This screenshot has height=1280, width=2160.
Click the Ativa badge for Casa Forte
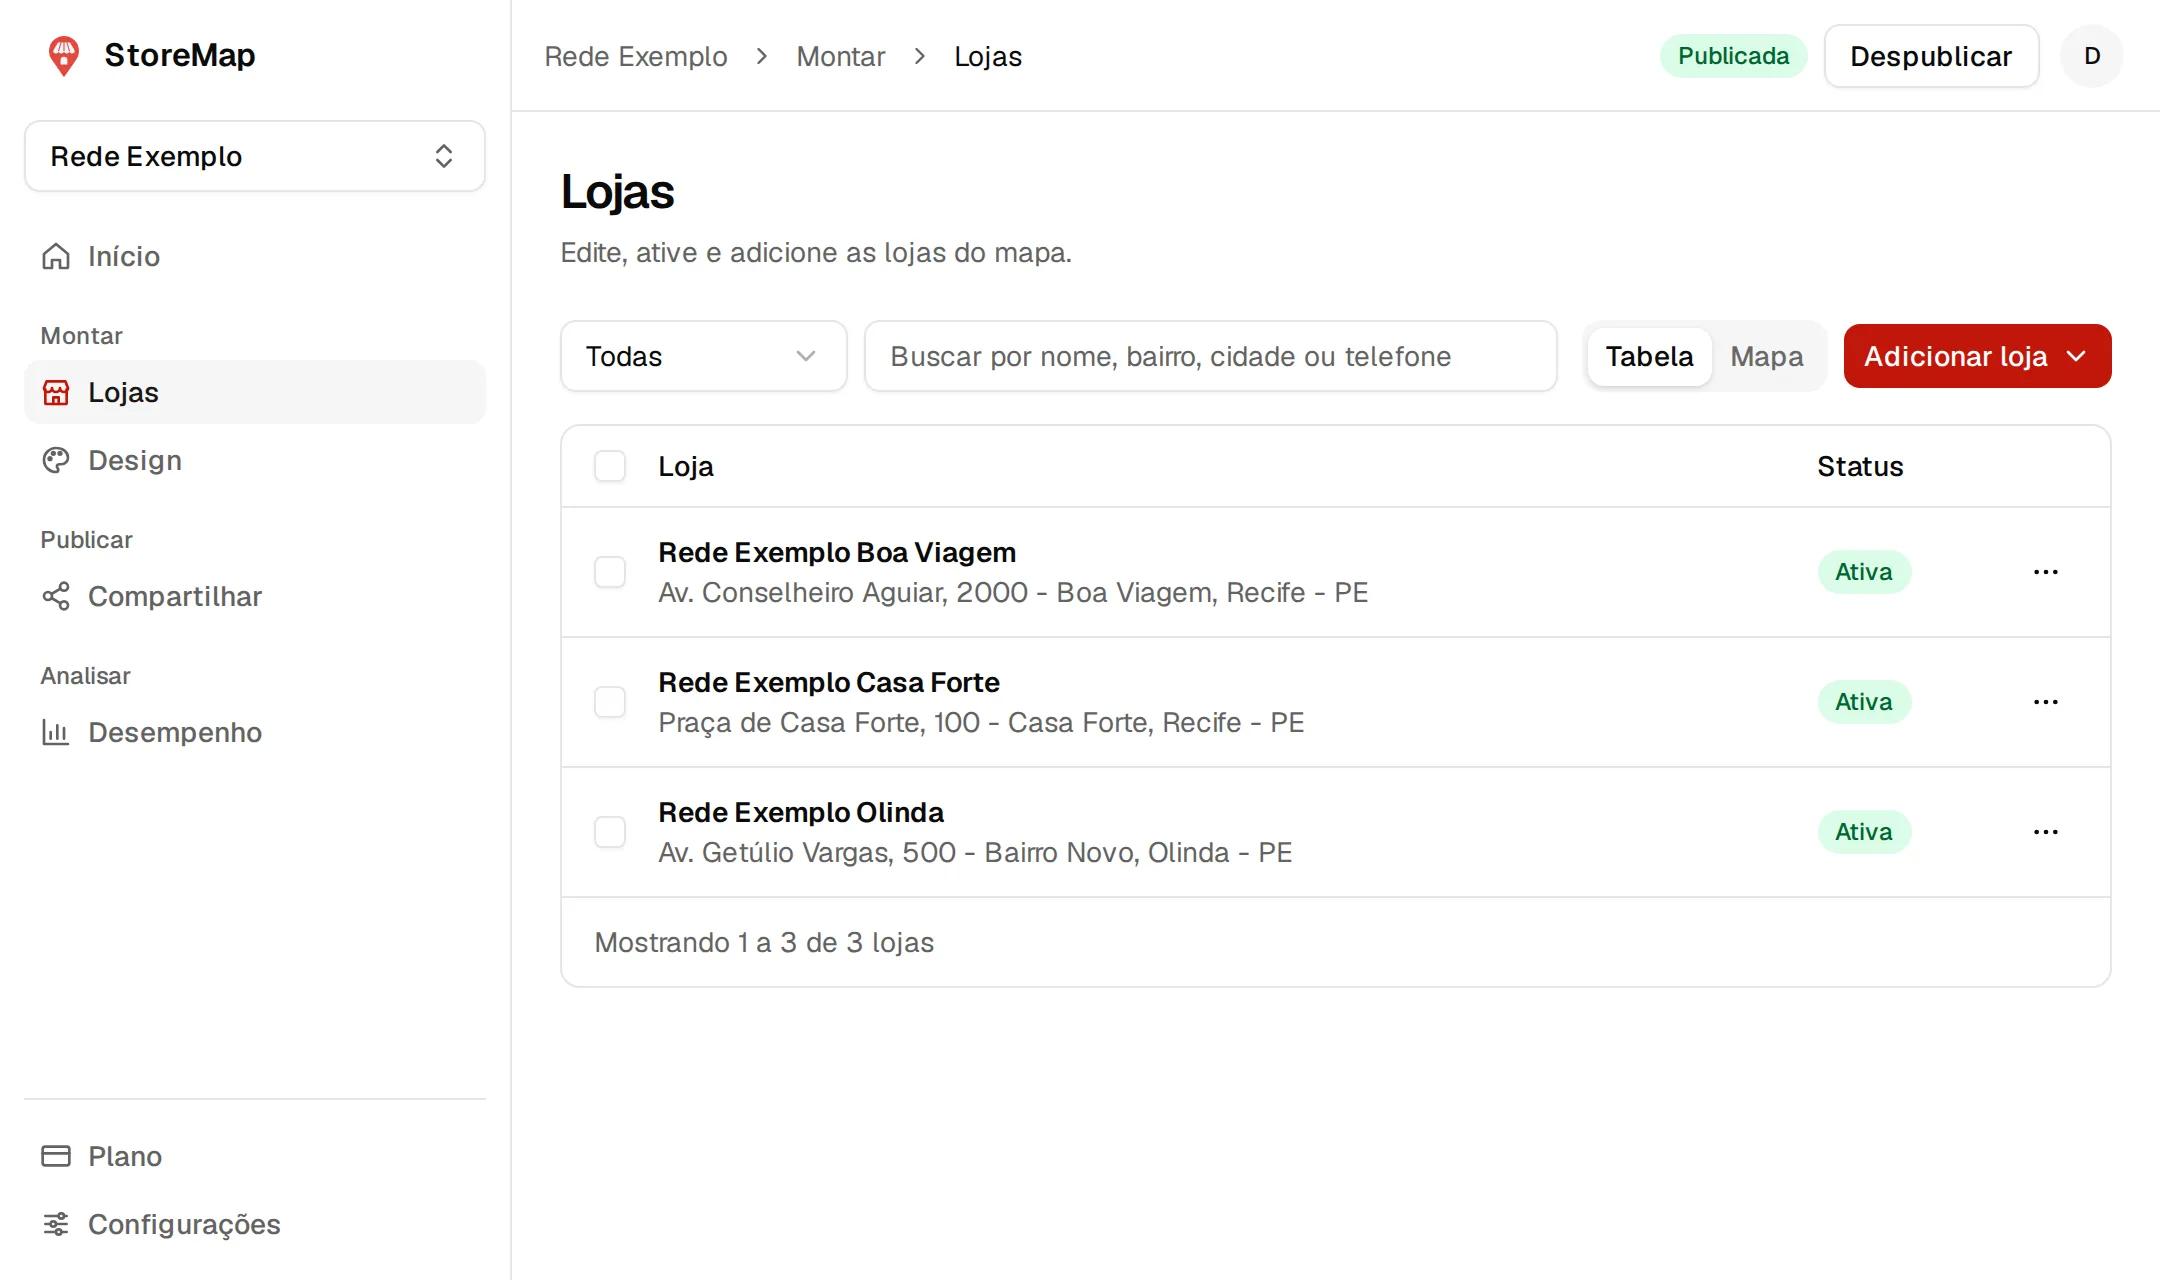tap(1864, 702)
